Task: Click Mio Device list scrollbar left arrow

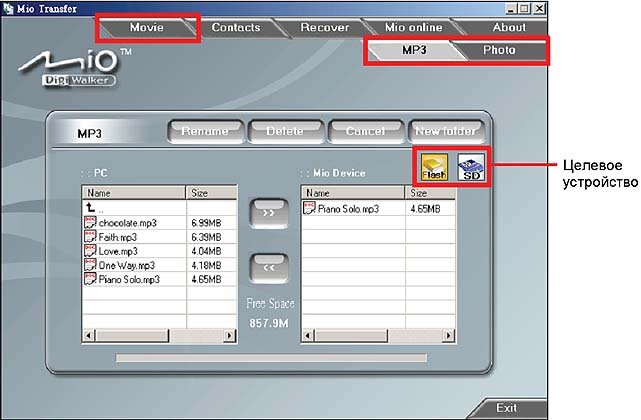Action: 308,336
